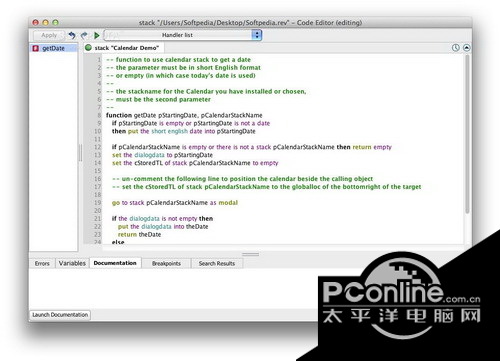Switch to the Errors tab
Image resolution: width=500 pixels, height=361 pixels.
[42, 263]
